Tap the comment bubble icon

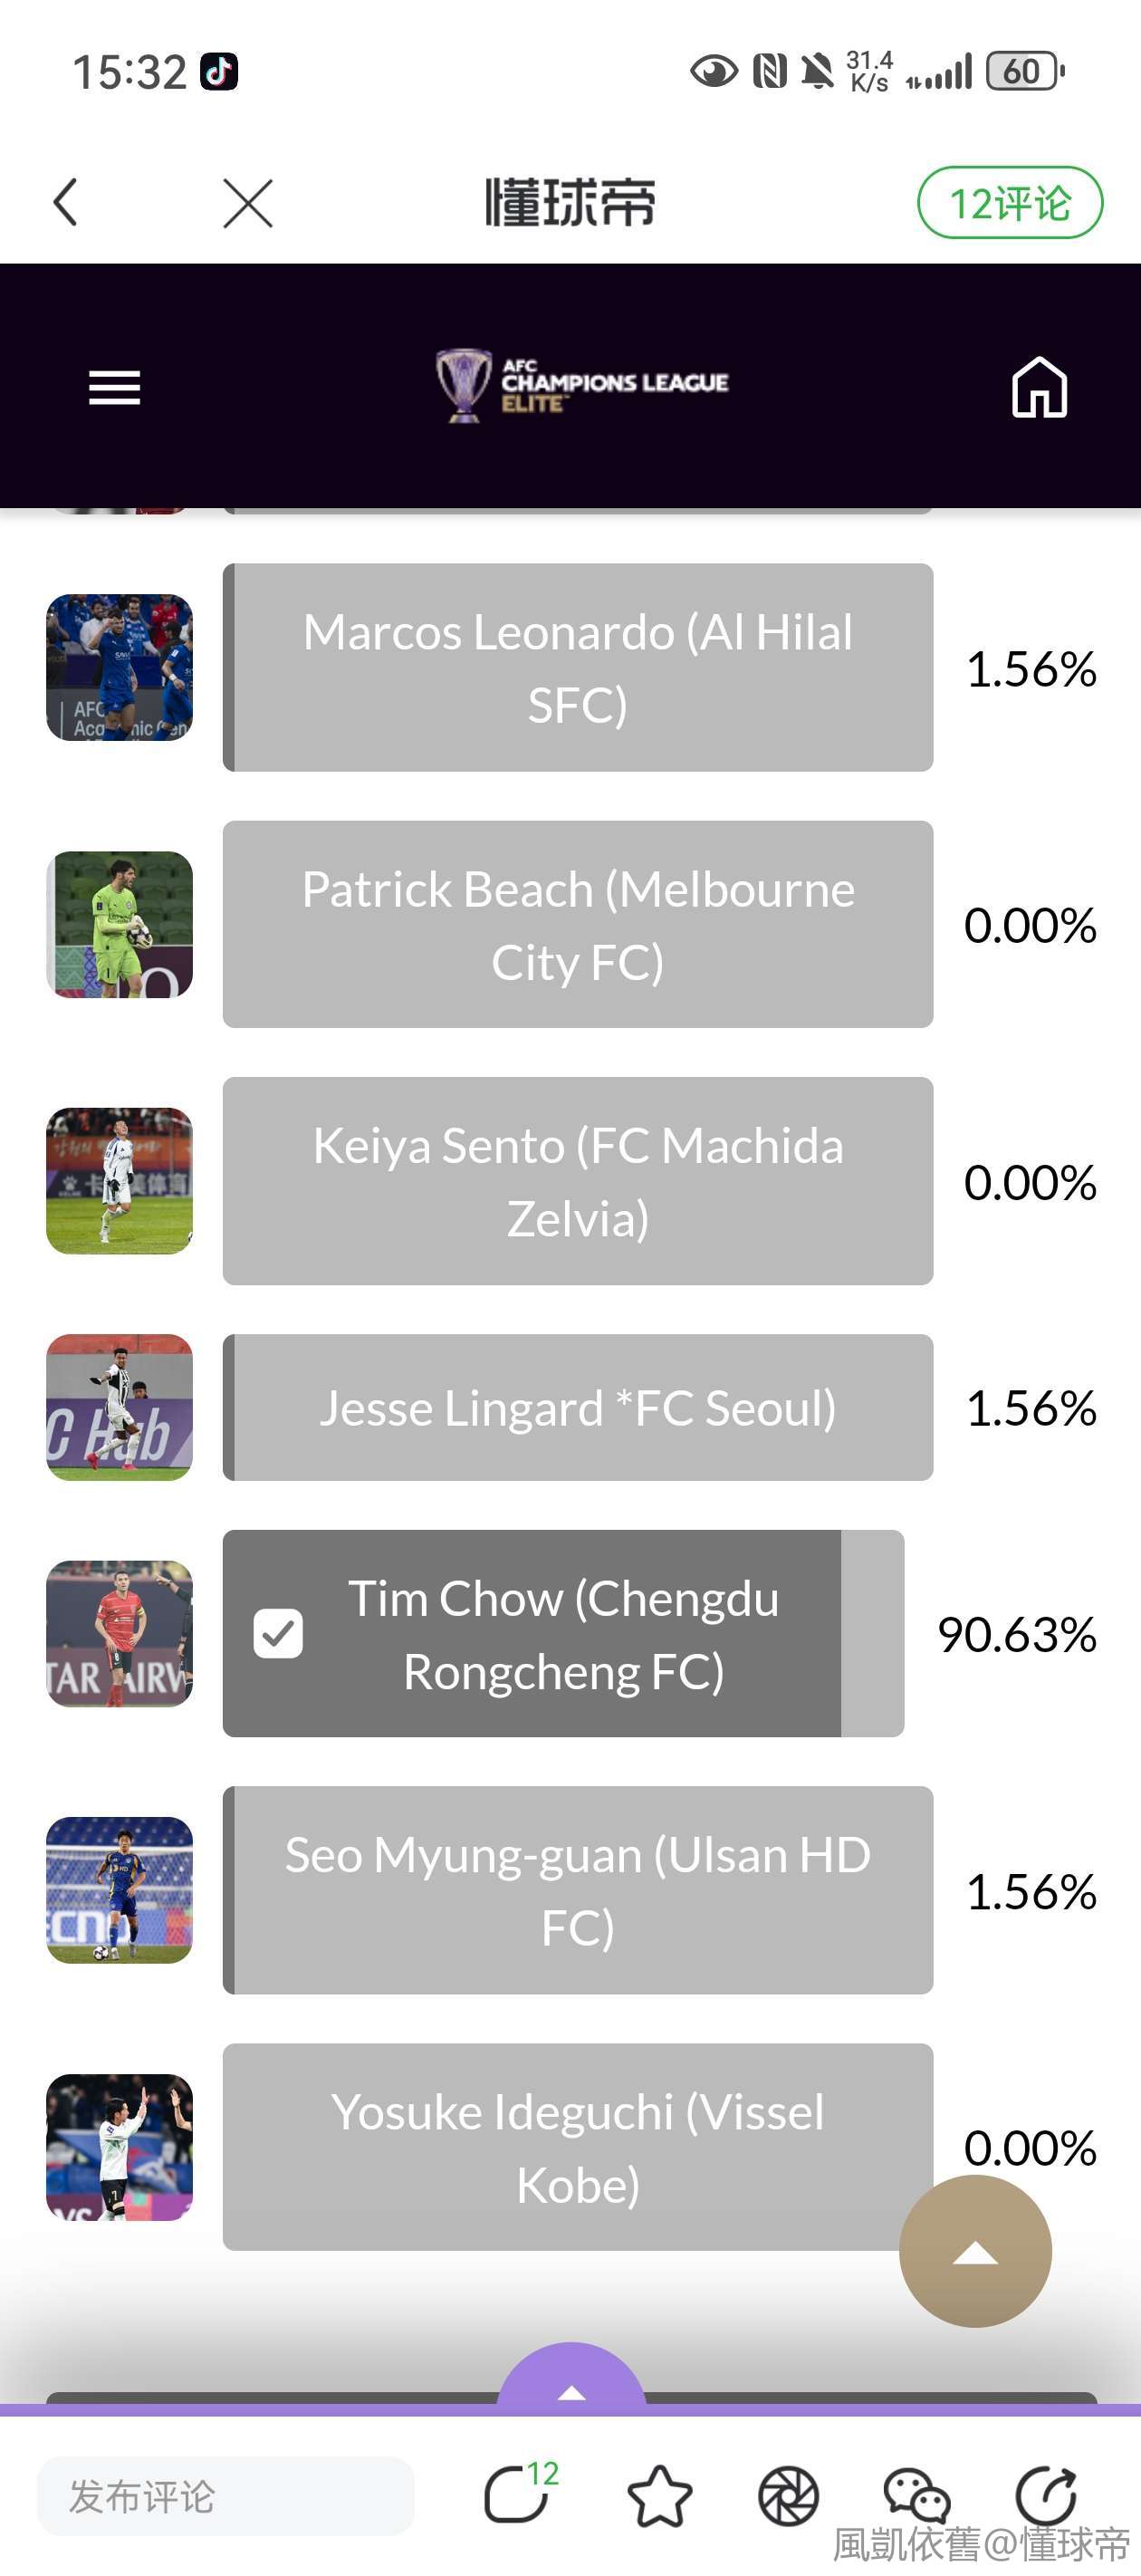pyautogui.click(x=517, y=2495)
